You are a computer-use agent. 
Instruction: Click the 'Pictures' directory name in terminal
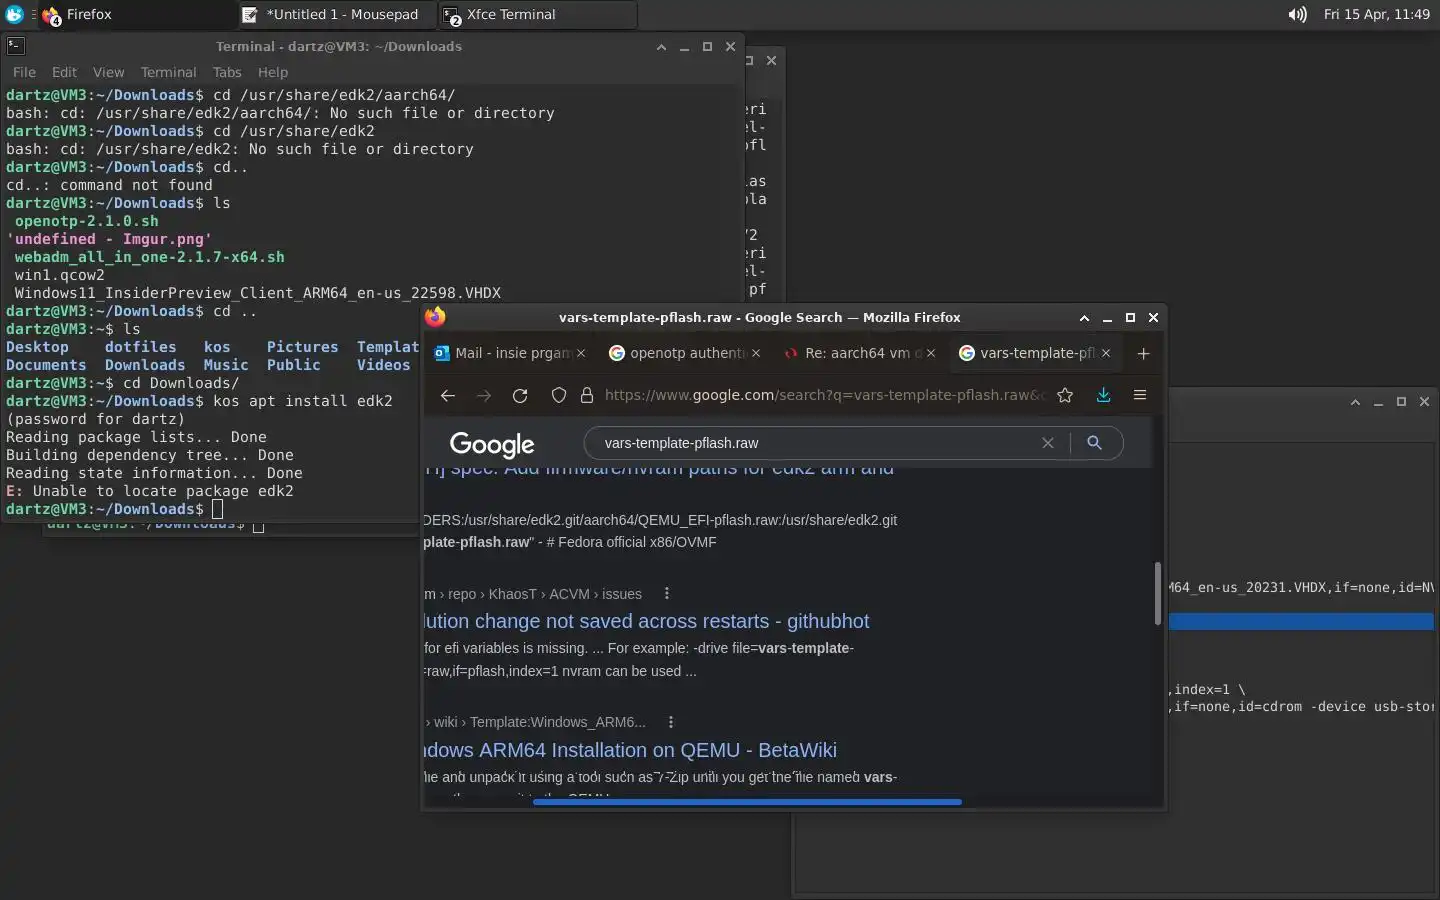coord(302,347)
